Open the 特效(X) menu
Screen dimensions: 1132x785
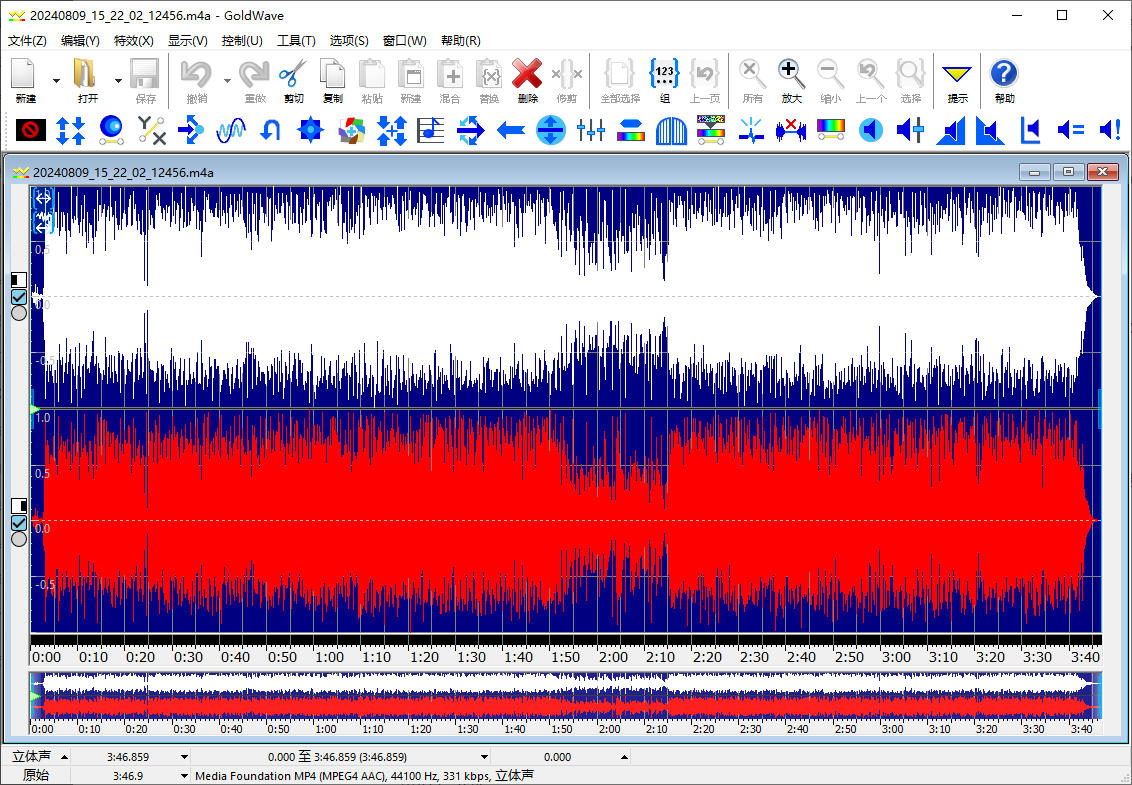(133, 41)
